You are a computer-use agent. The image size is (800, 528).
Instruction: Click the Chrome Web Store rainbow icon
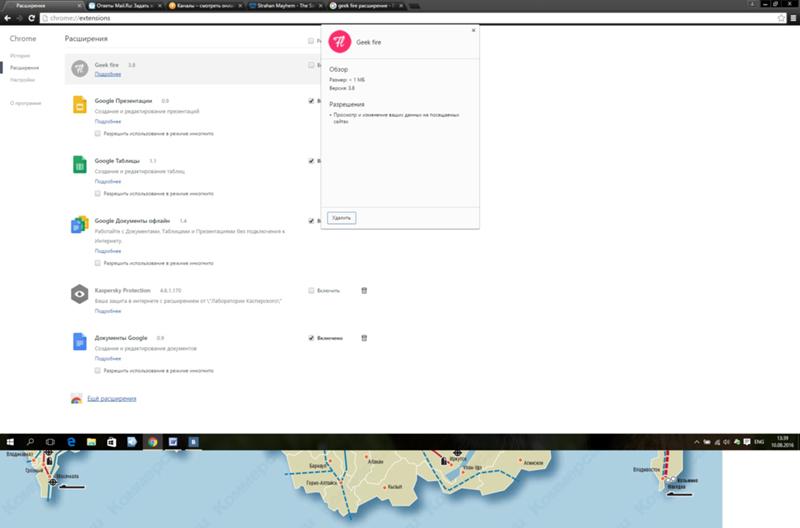pos(77,399)
